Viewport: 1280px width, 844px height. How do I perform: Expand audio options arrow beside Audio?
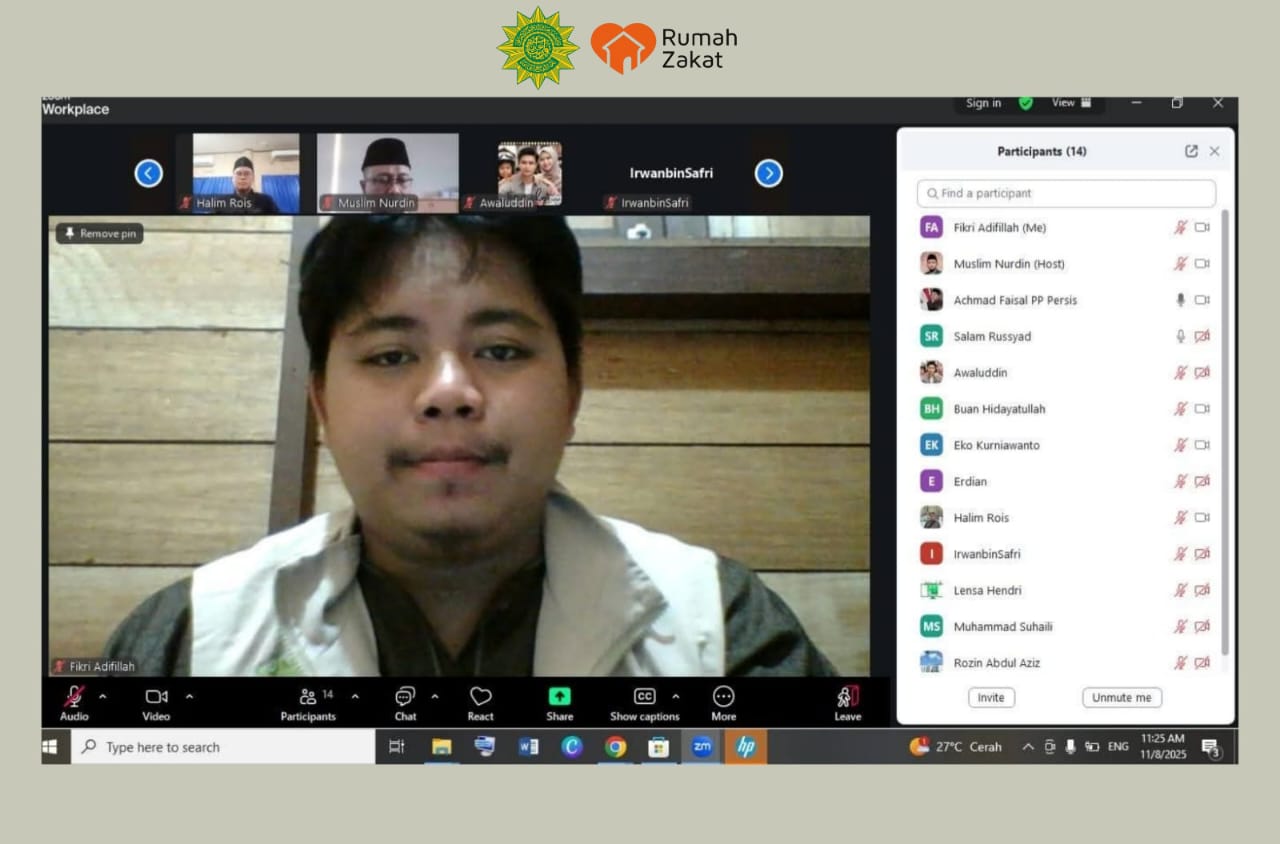coord(102,697)
